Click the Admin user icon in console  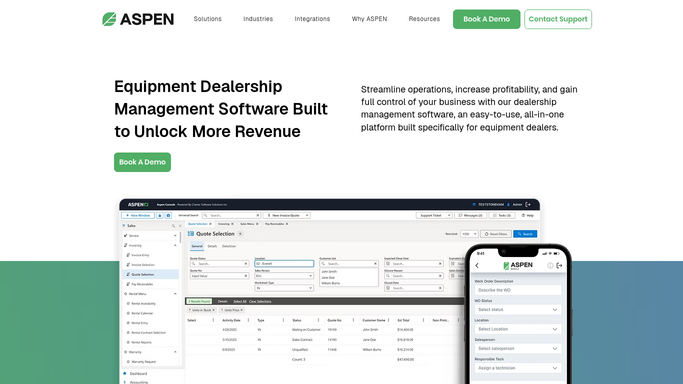coord(508,204)
